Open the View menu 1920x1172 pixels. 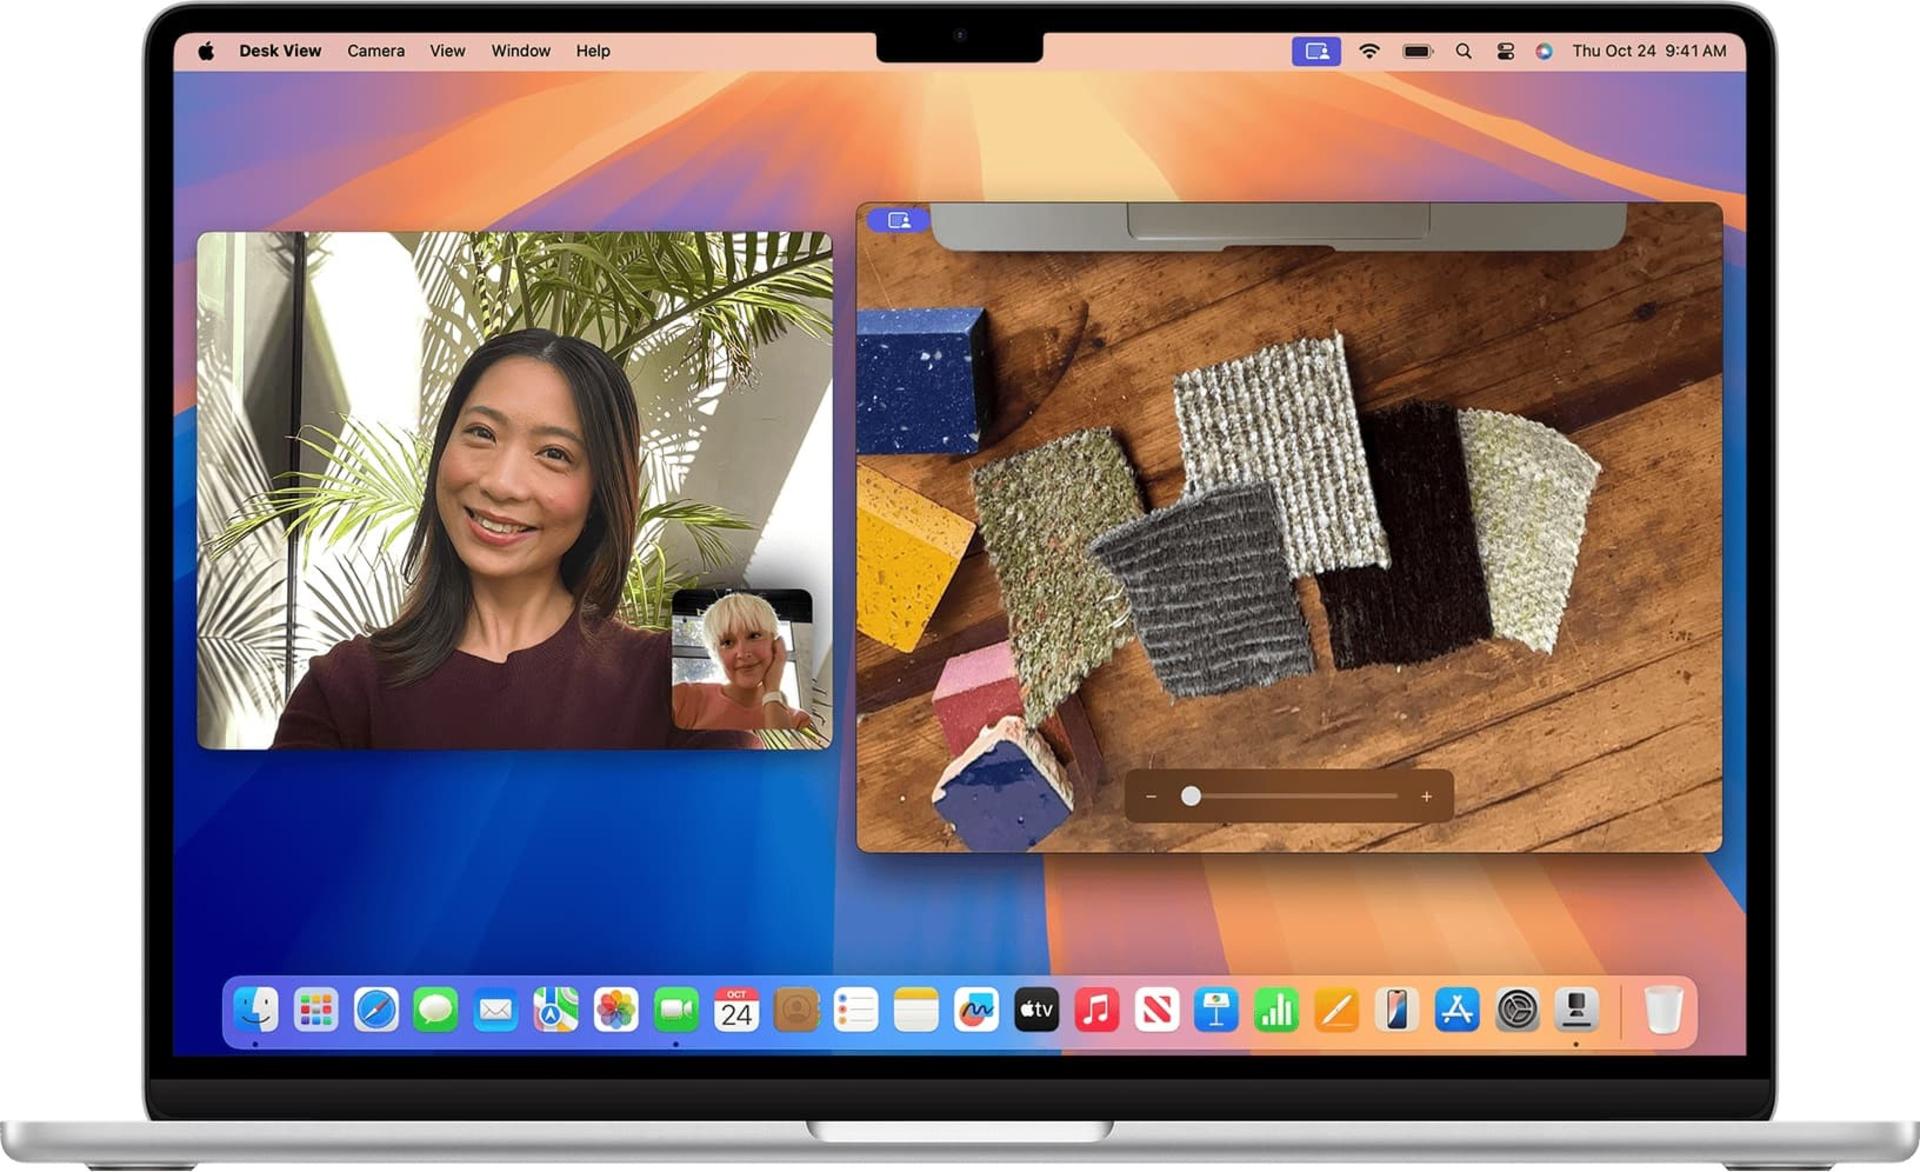coord(447,51)
